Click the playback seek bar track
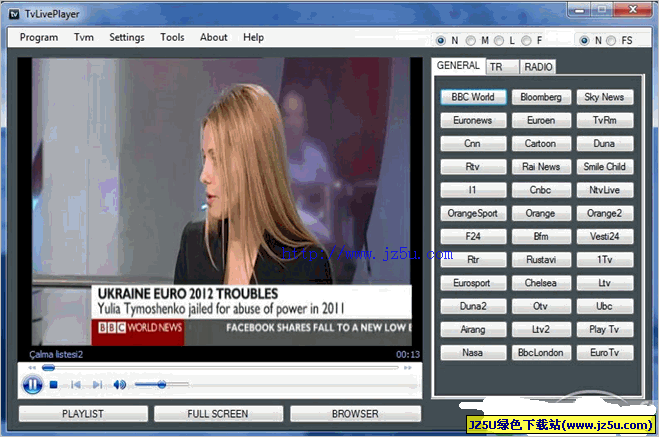 [220, 368]
